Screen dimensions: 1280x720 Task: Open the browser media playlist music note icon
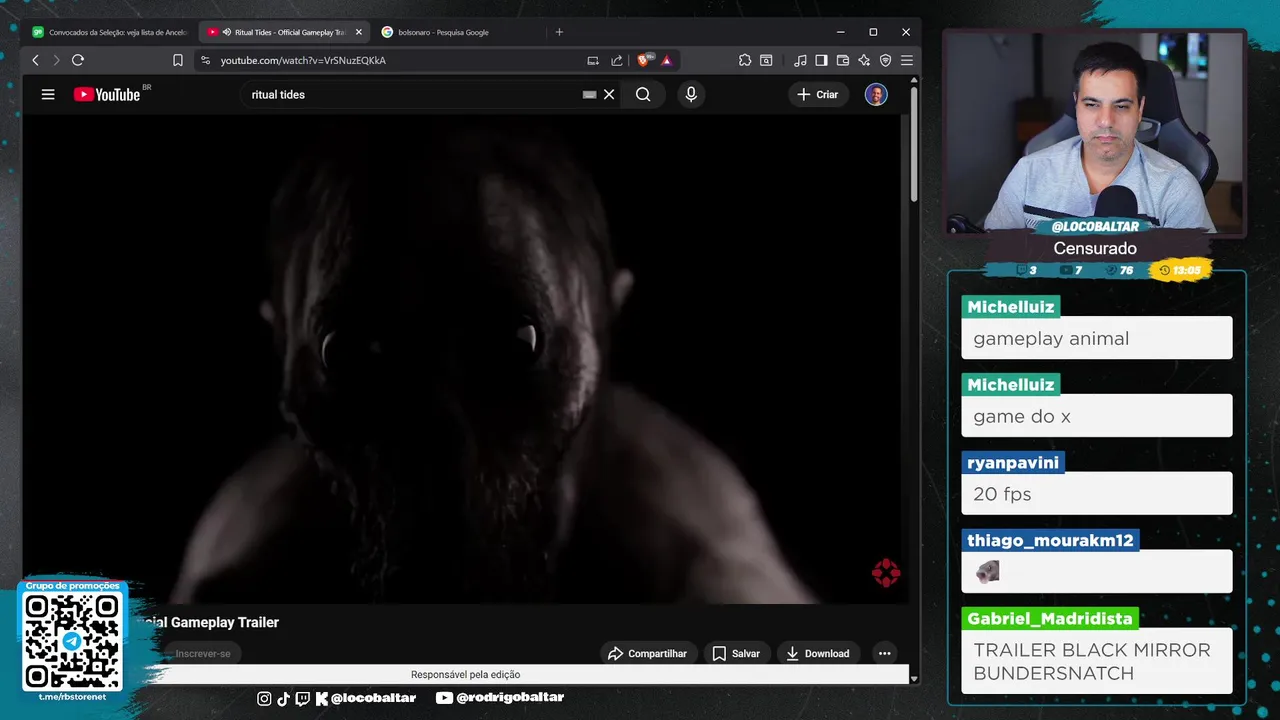coord(800,60)
